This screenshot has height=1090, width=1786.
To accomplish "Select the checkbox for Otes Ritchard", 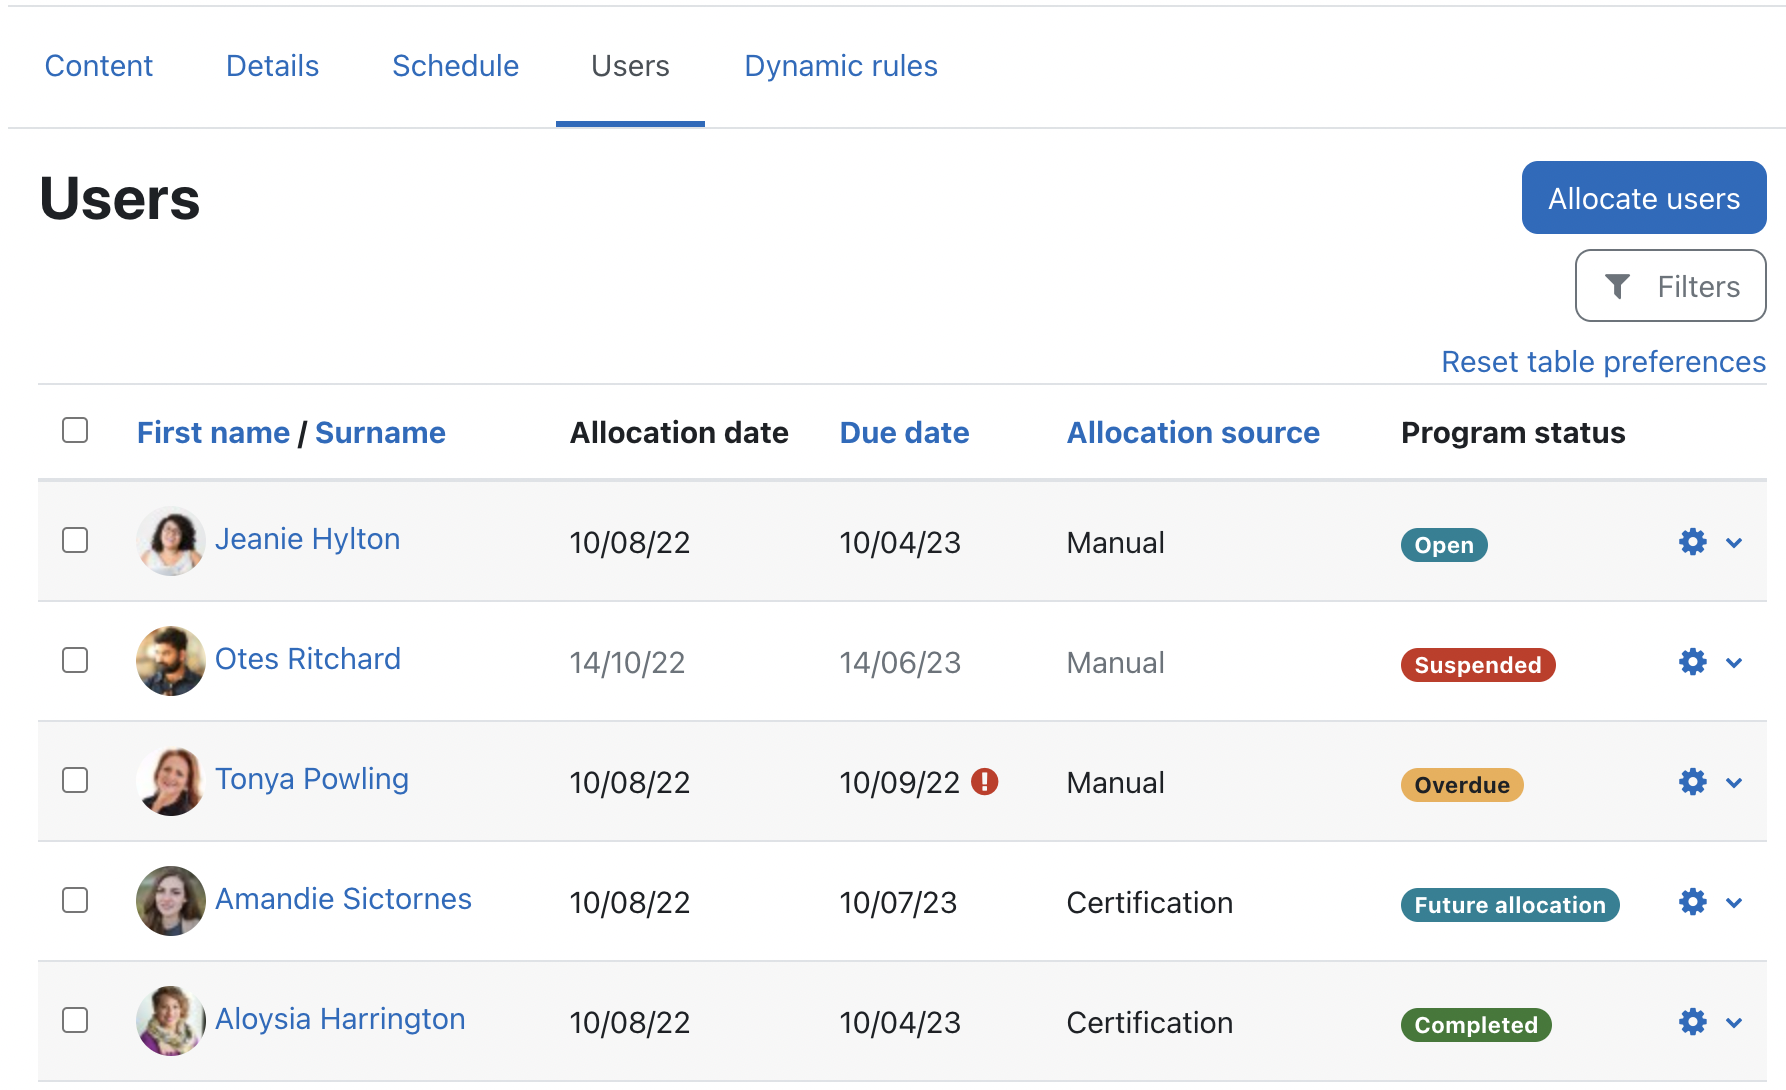I will click(75, 661).
